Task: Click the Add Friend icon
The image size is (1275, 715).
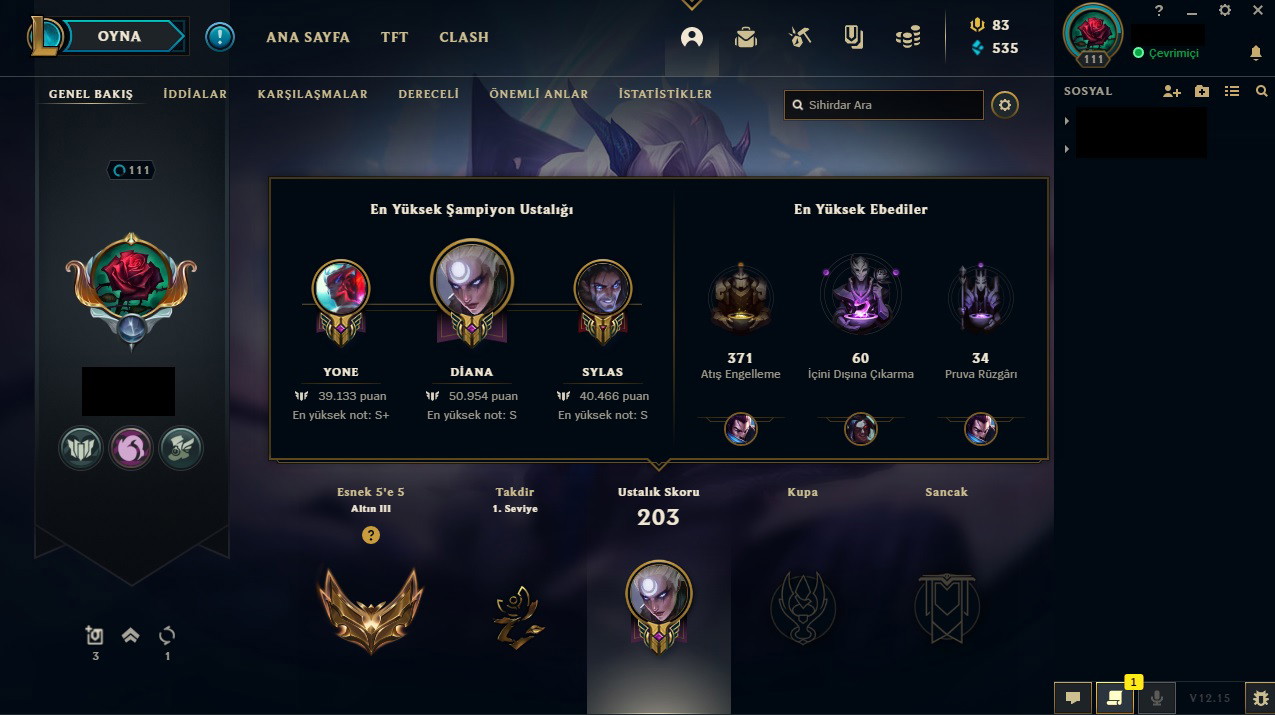Action: (1172, 91)
